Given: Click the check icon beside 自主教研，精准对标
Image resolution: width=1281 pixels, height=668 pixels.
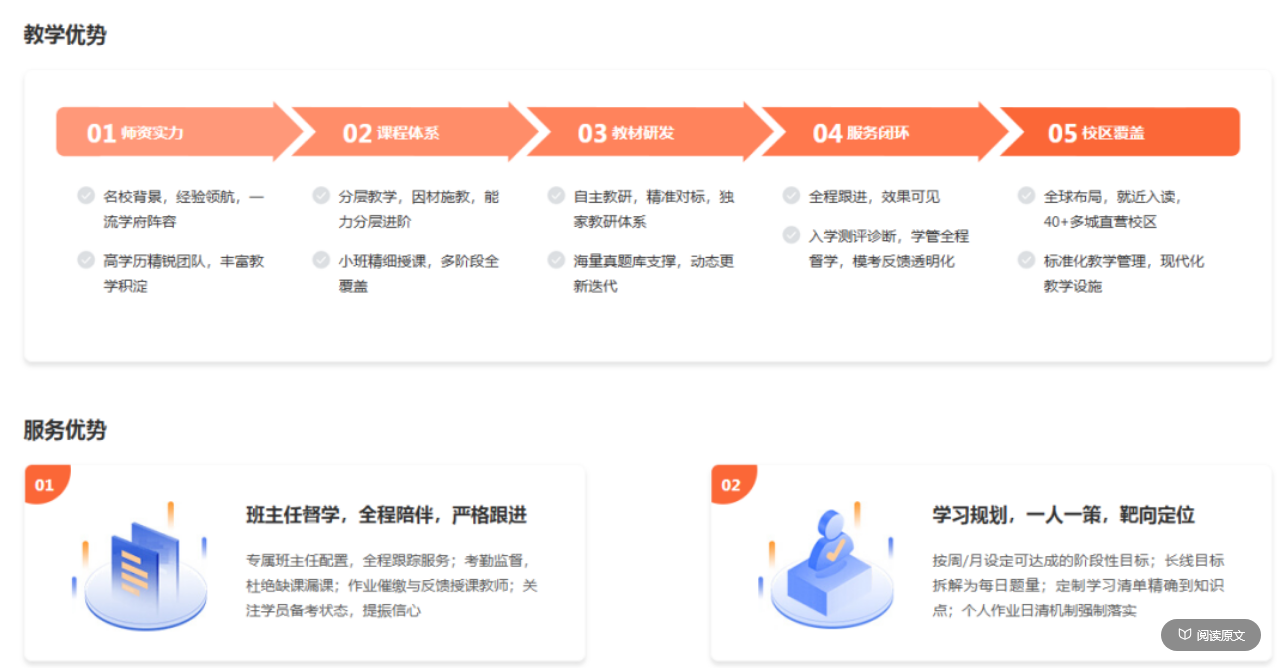Looking at the screenshot, I should [x=556, y=195].
